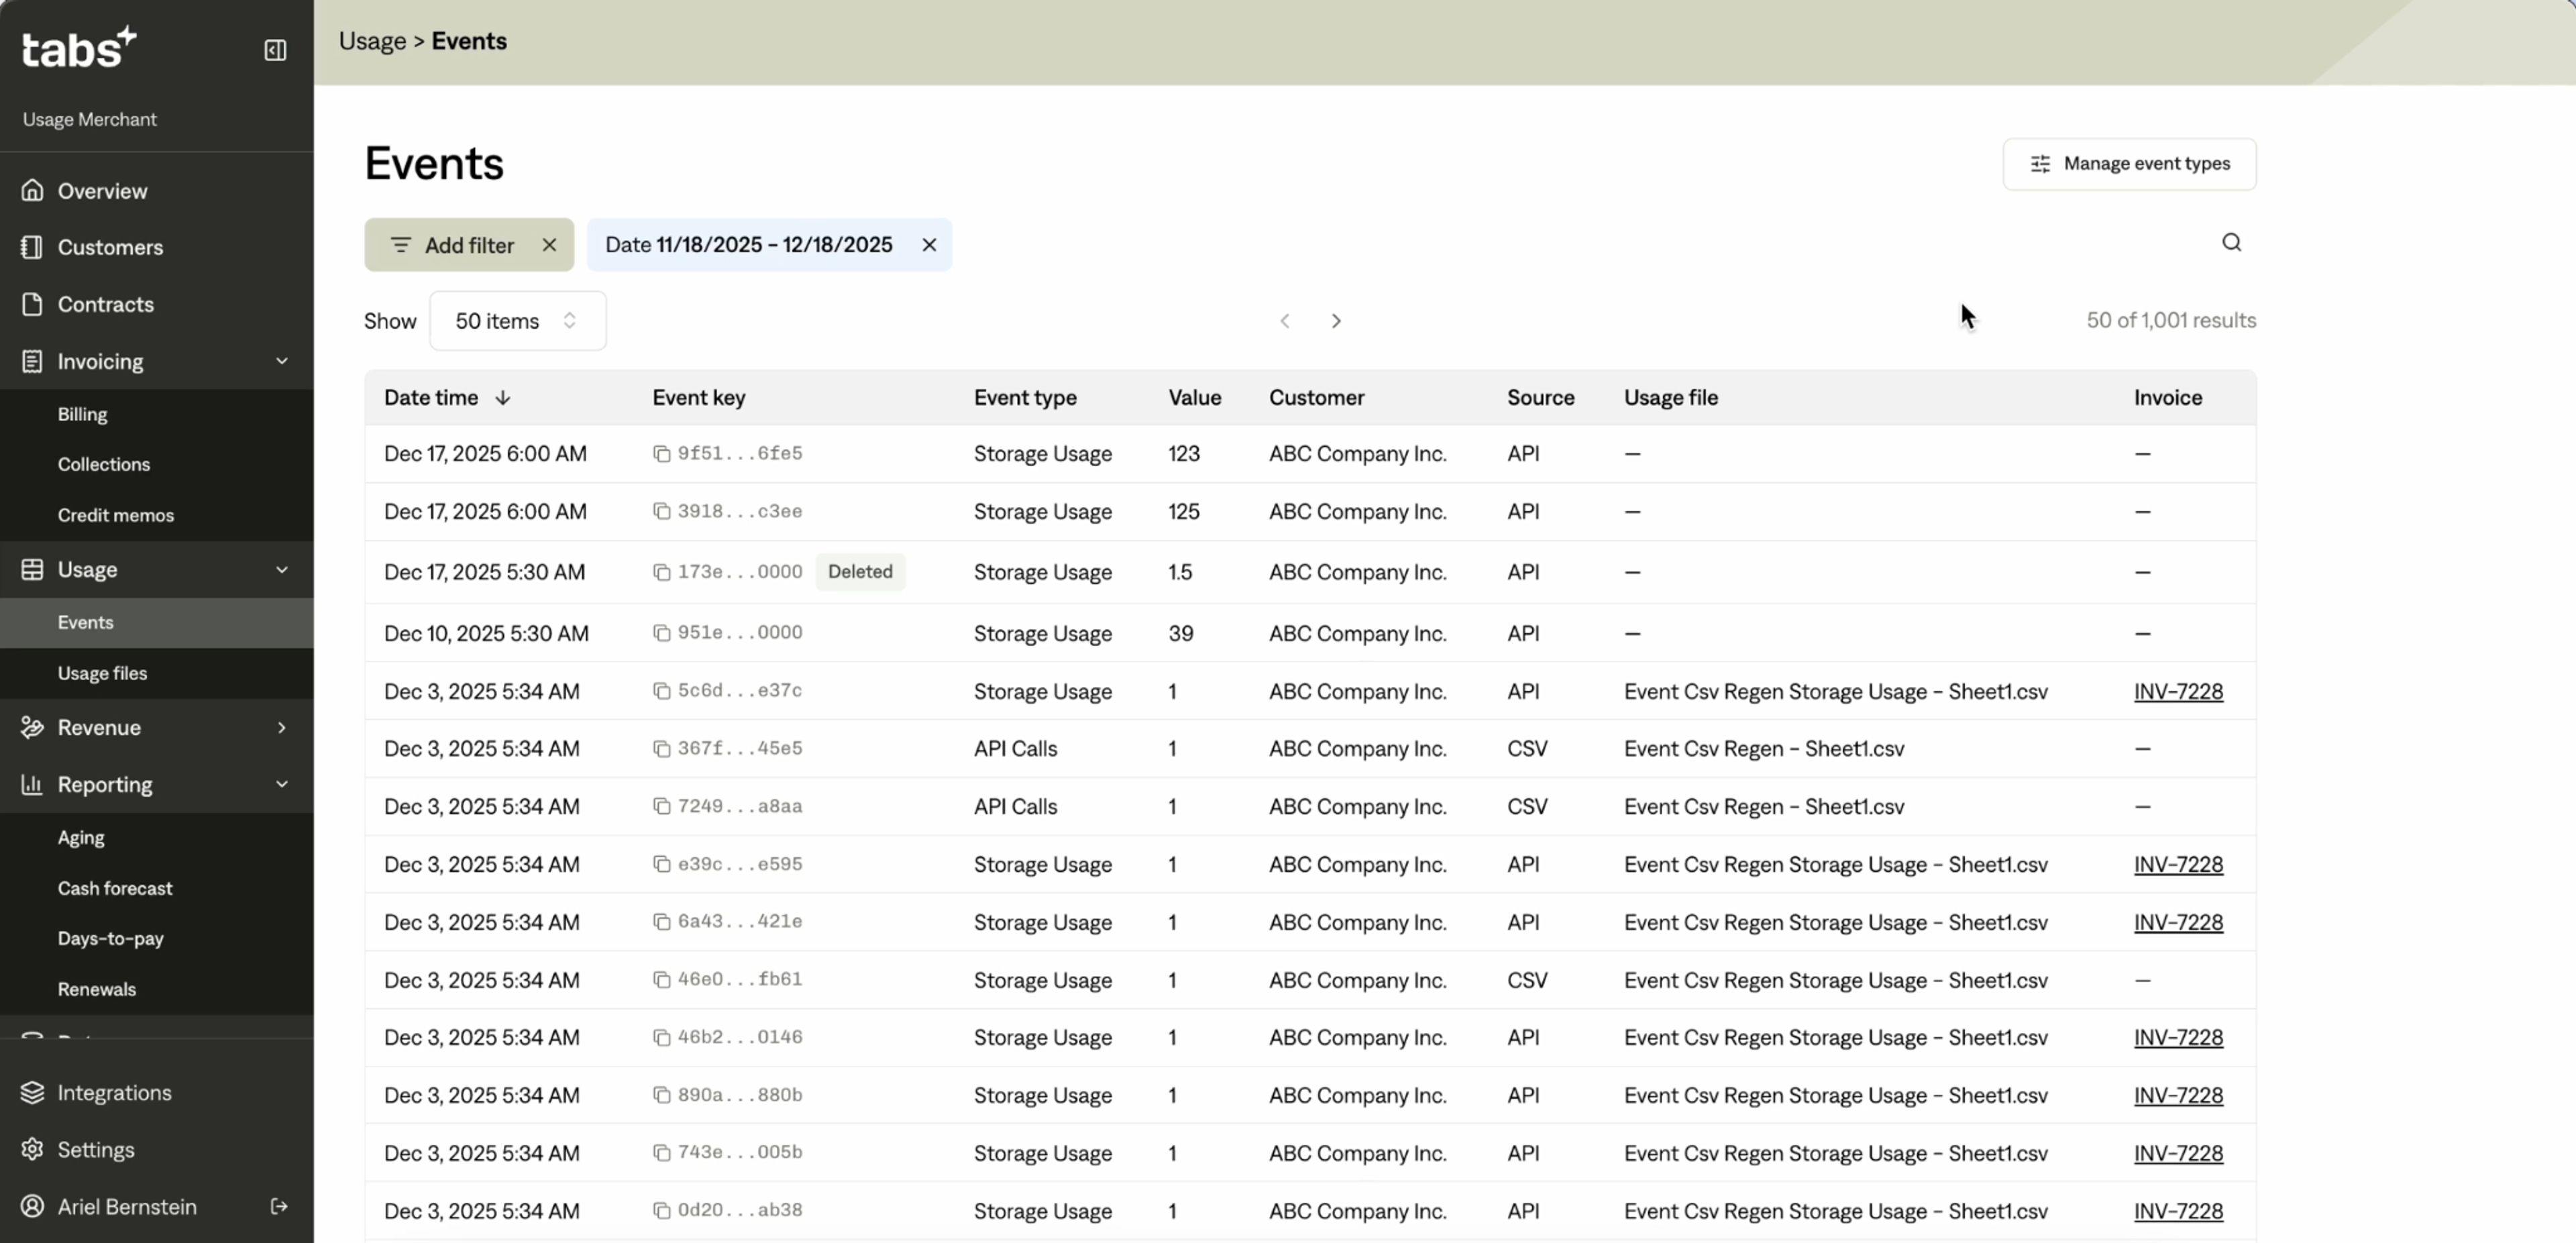Image resolution: width=2576 pixels, height=1243 pixels.
Task: Collapse the sidebar panel icon
Action: (x=275, y=50)
